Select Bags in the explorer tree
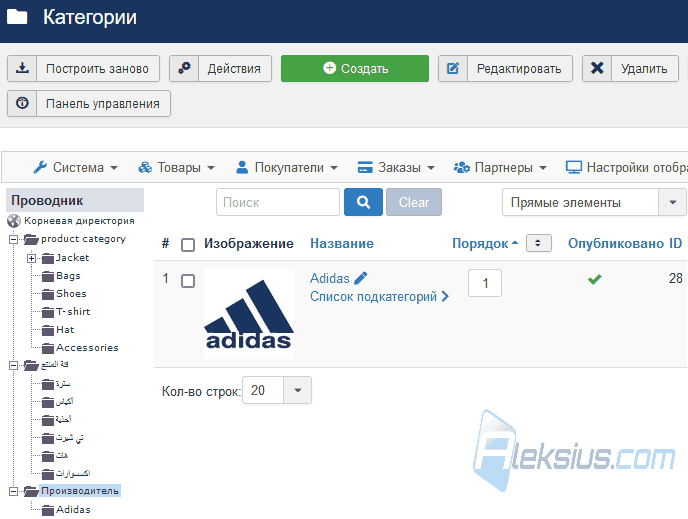Image resolution: width=688 pixels, height=519 pixels. point(68,276)
